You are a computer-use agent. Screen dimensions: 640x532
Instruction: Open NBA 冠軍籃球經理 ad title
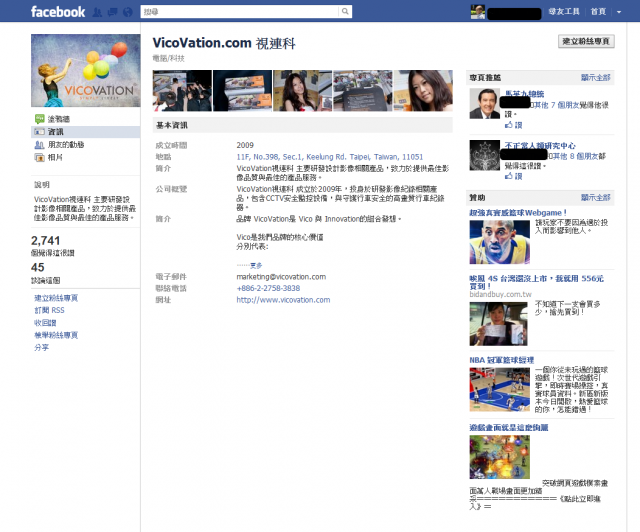point(502,360)
